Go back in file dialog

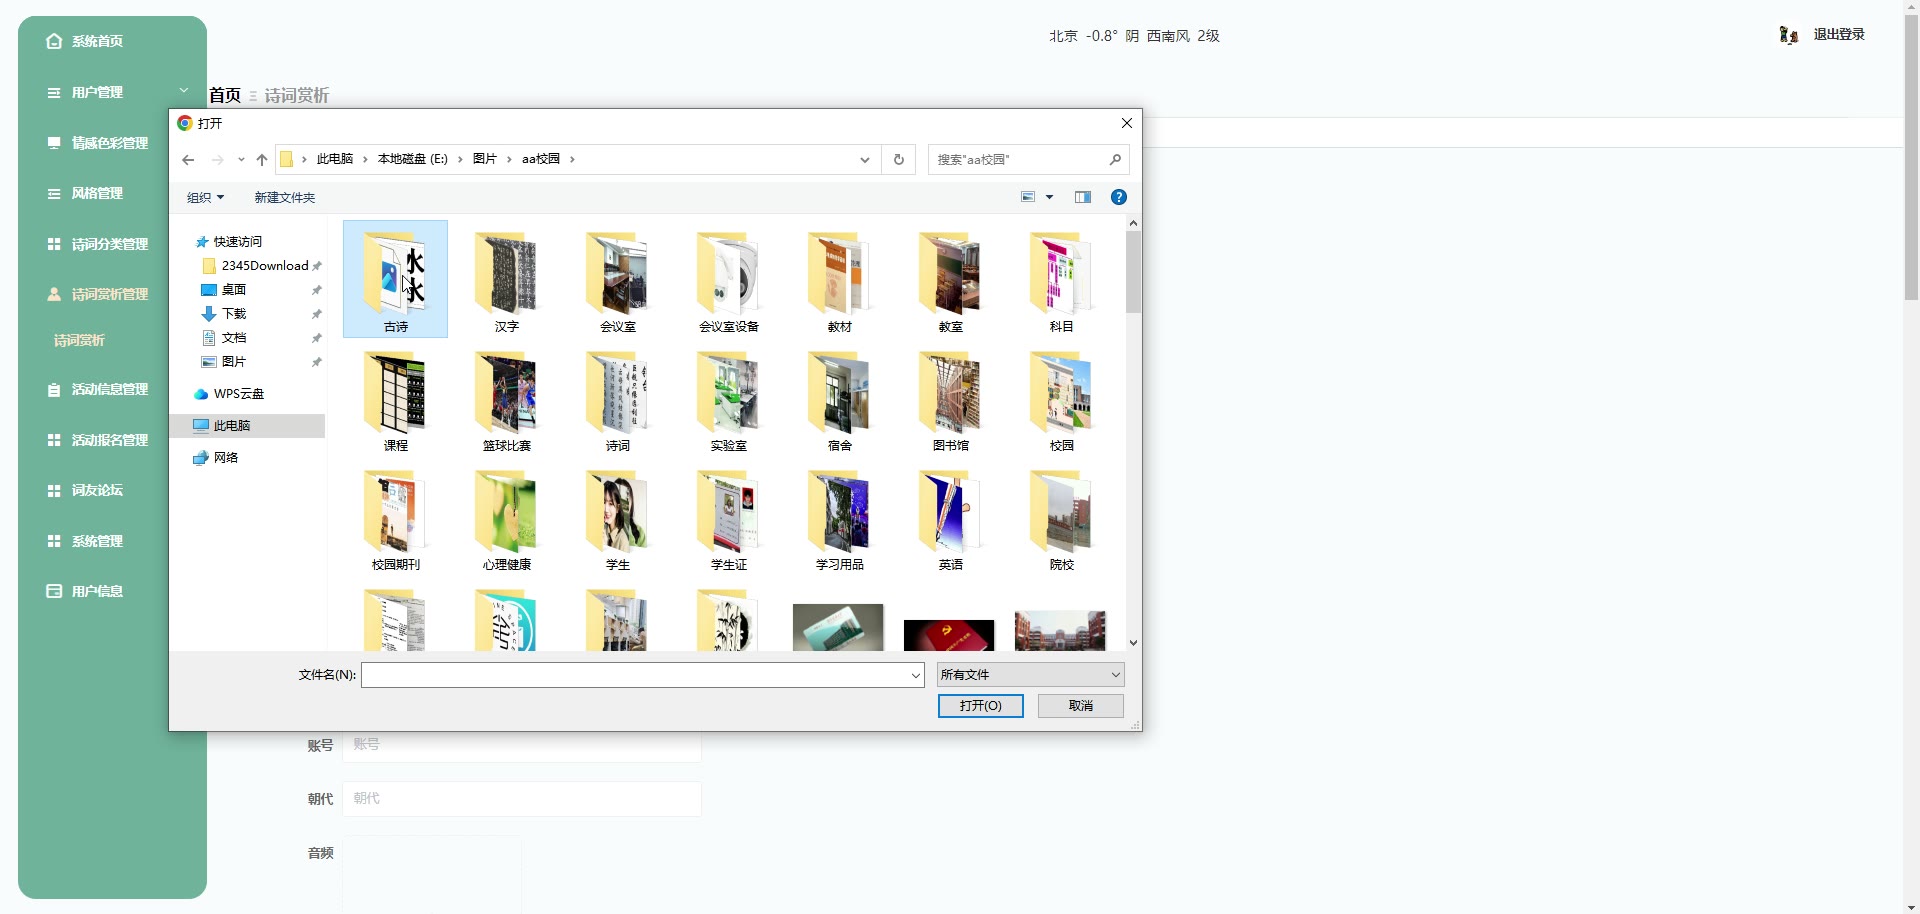[188, 160]
